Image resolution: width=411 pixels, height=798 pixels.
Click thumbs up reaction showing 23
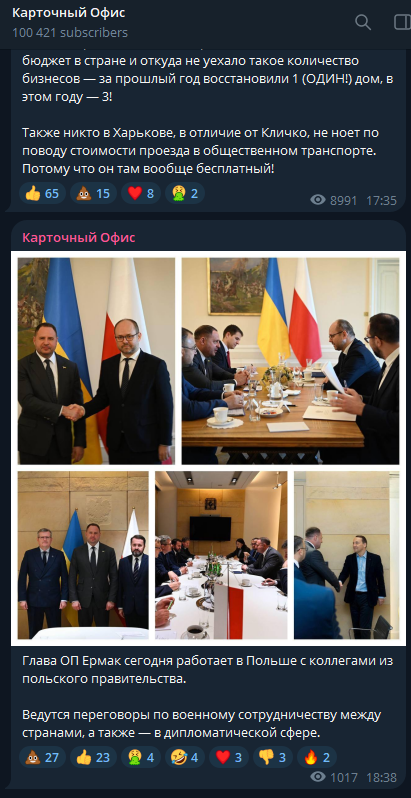93,757
